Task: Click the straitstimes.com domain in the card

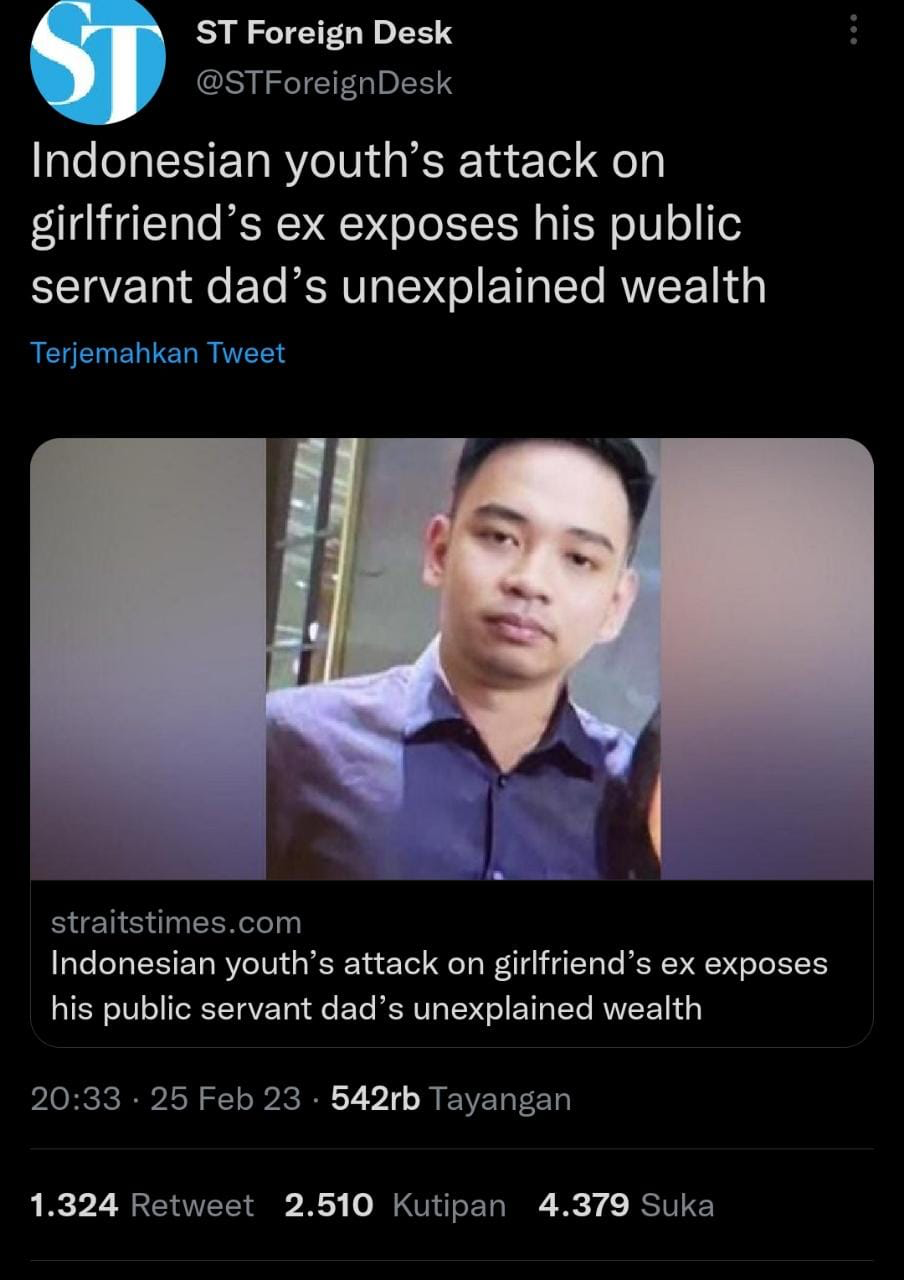Action: 176,921
